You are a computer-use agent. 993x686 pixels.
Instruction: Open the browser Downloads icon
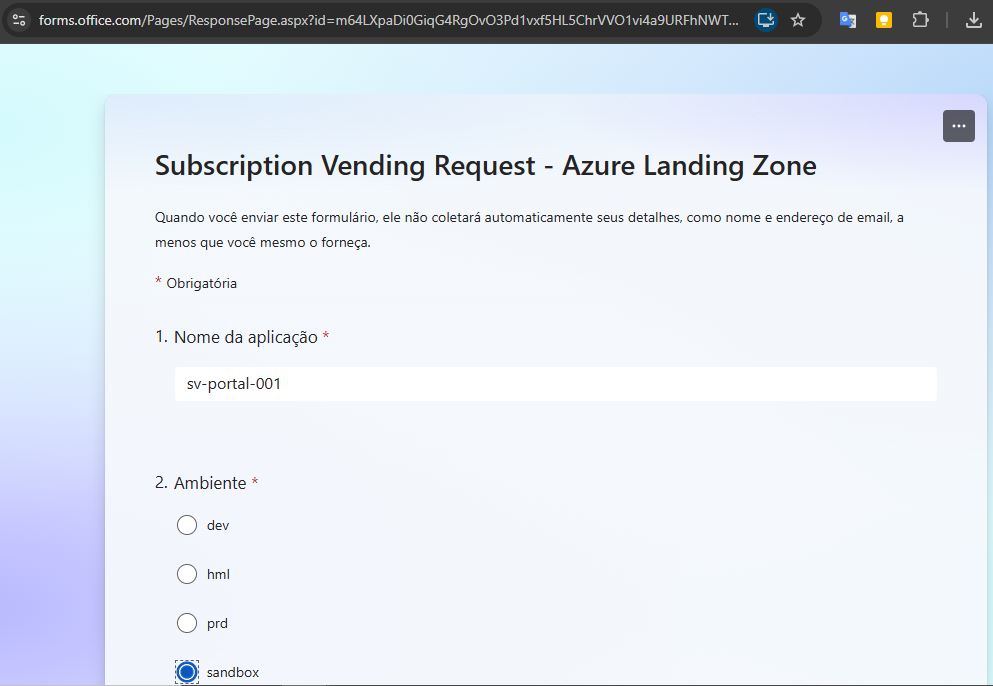tap(973, 20)
